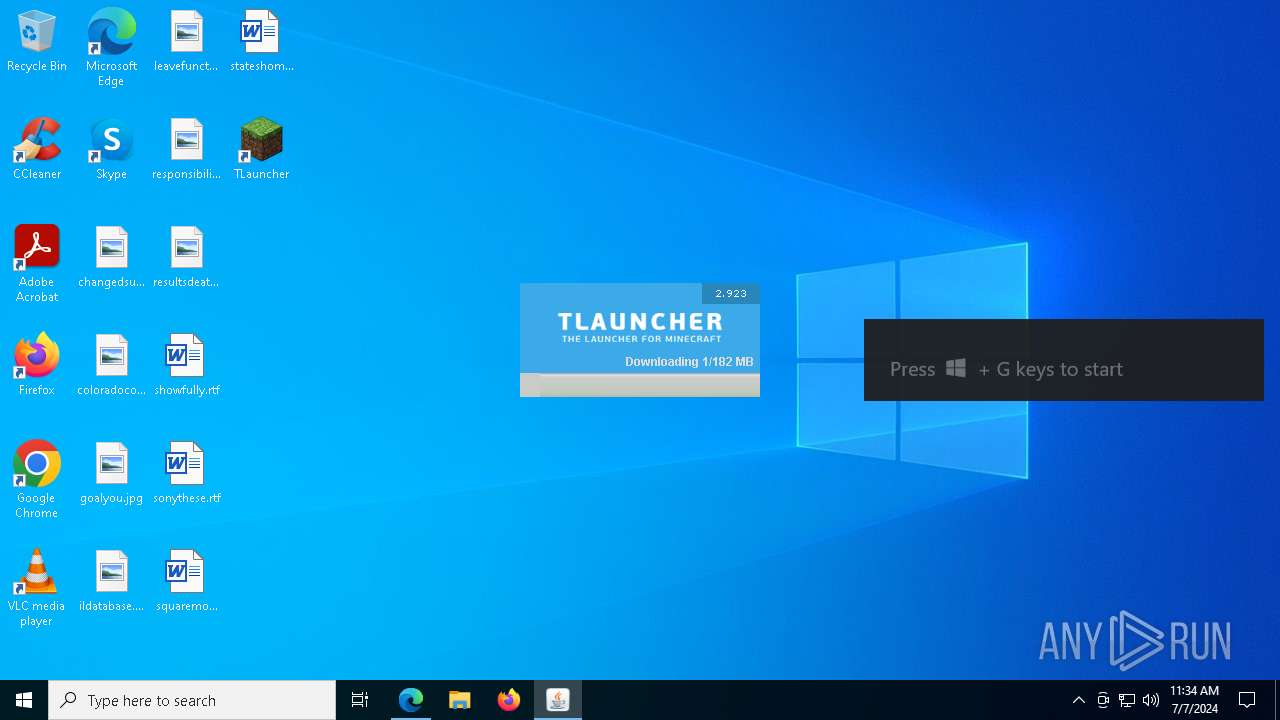
Task: Open CCleaner desktop shortcut
Action: click(x=37, y=150)
